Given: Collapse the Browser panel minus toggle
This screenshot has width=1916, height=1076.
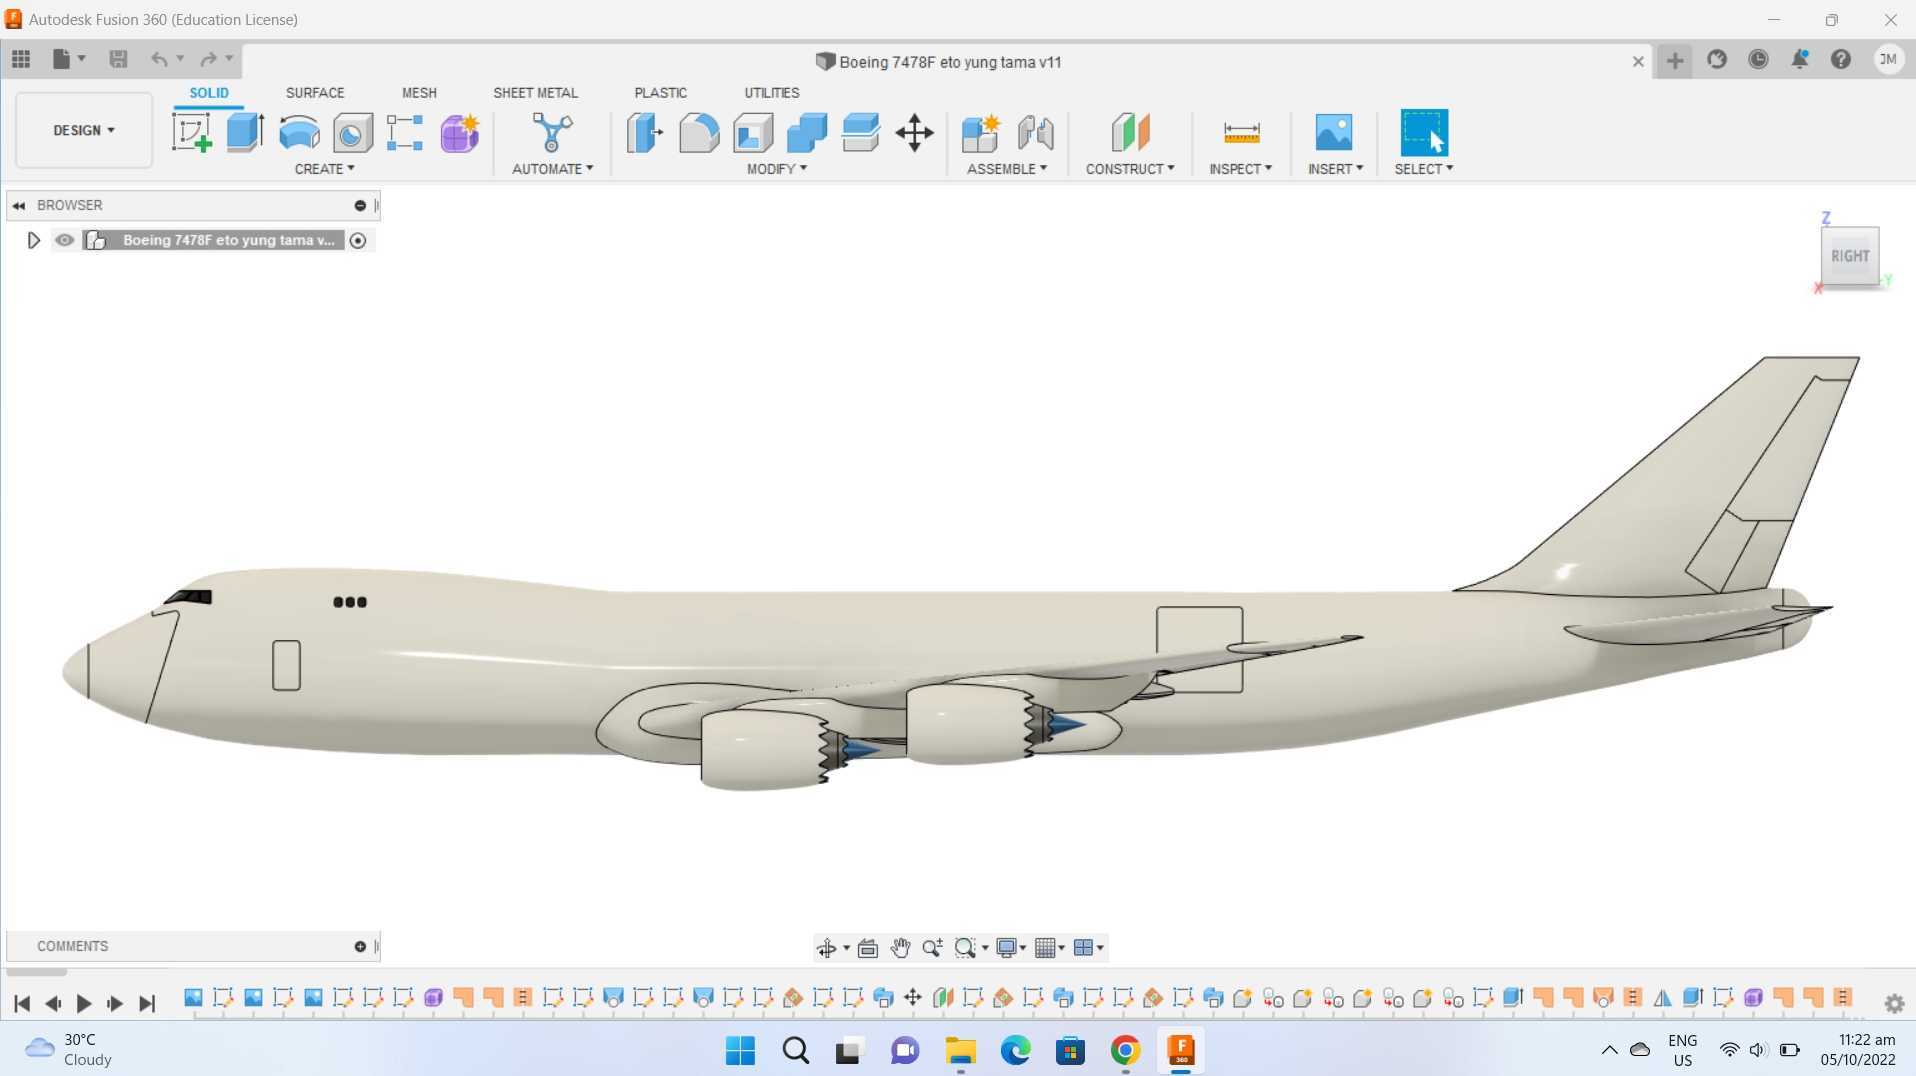Looking at the screenshot, I should click(x=360, y=205).
